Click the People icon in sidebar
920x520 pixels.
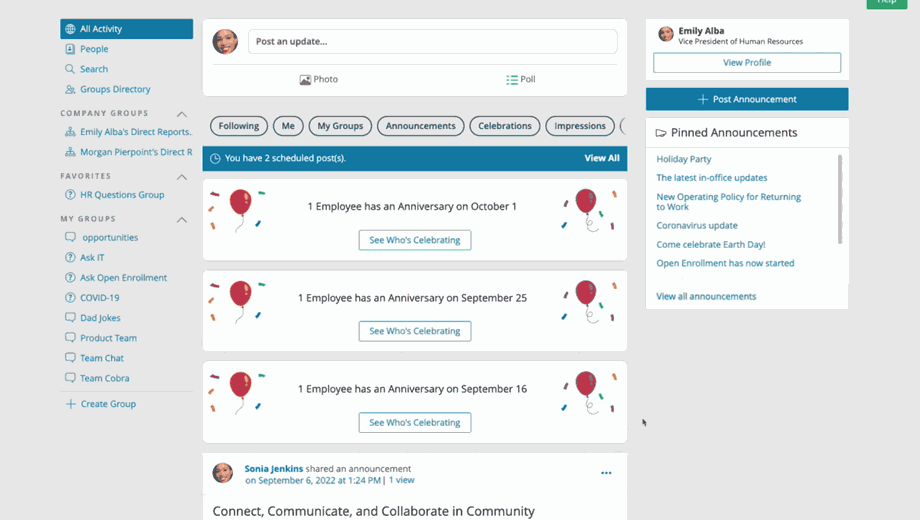pyautogui.click(x=70, y=49)
